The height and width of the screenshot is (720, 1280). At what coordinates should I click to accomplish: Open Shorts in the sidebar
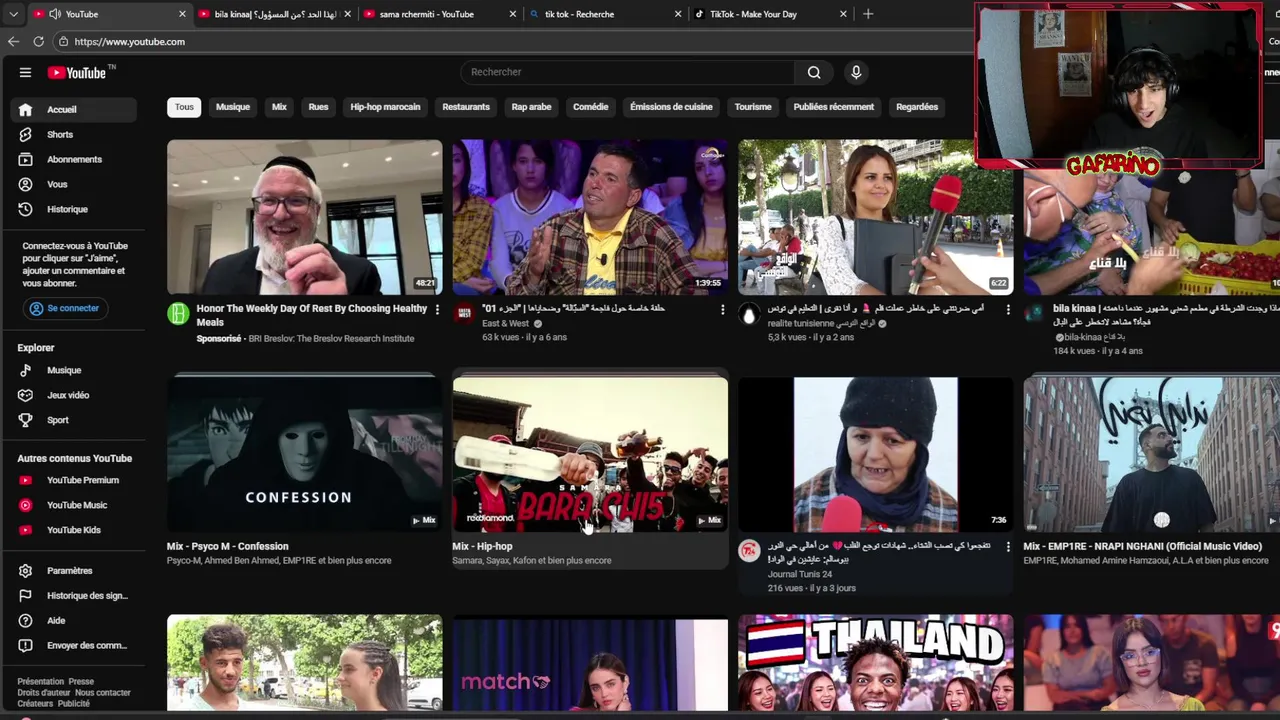click(74, 134)
